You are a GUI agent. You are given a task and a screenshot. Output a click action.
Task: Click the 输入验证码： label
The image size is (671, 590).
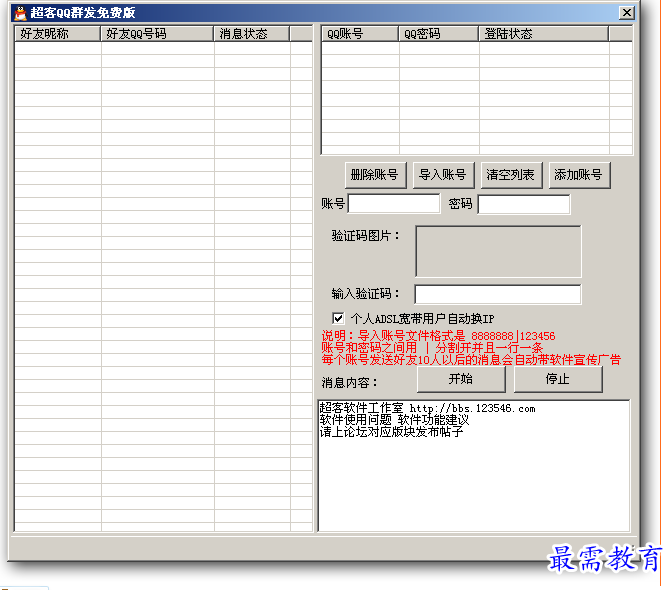365,294
